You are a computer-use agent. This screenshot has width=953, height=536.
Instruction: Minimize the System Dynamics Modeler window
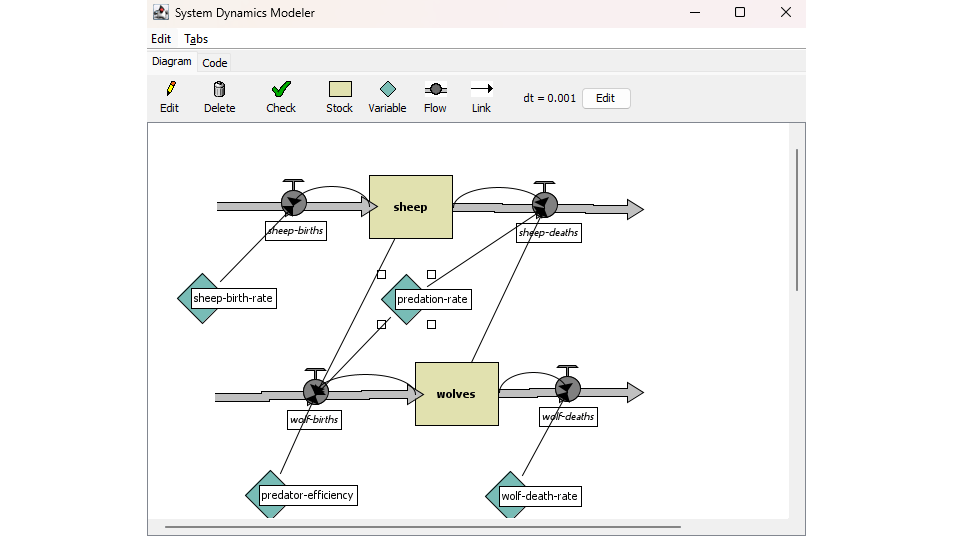695,12
